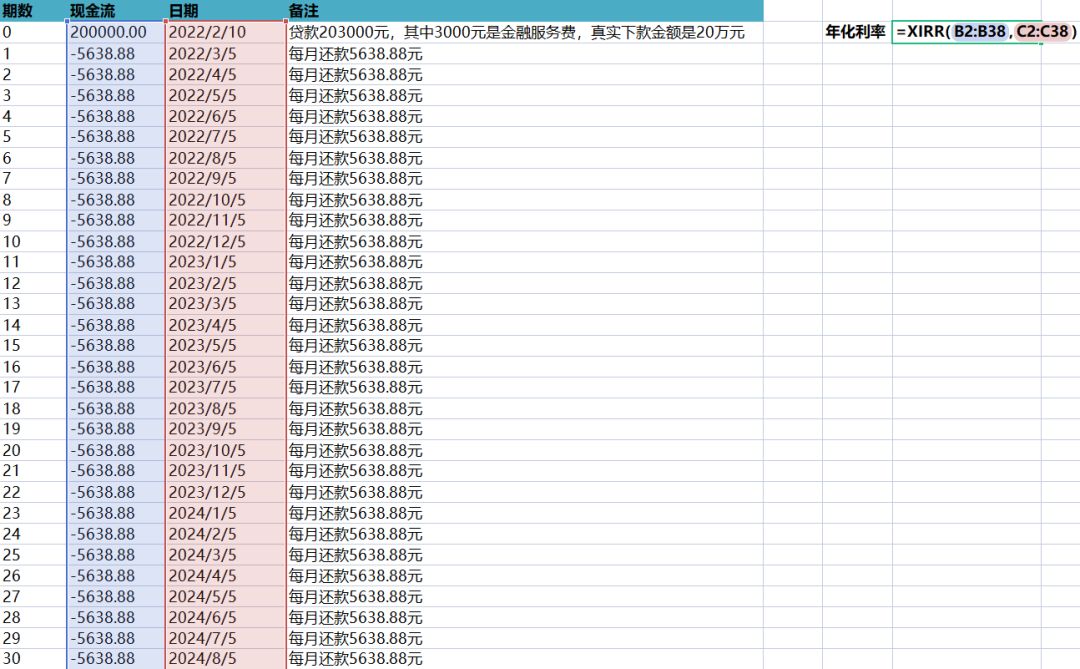This screenshot has width=1080, height=669.
Task: Select the date cell 2024/3/5
Action: click(x=226, y=555)
